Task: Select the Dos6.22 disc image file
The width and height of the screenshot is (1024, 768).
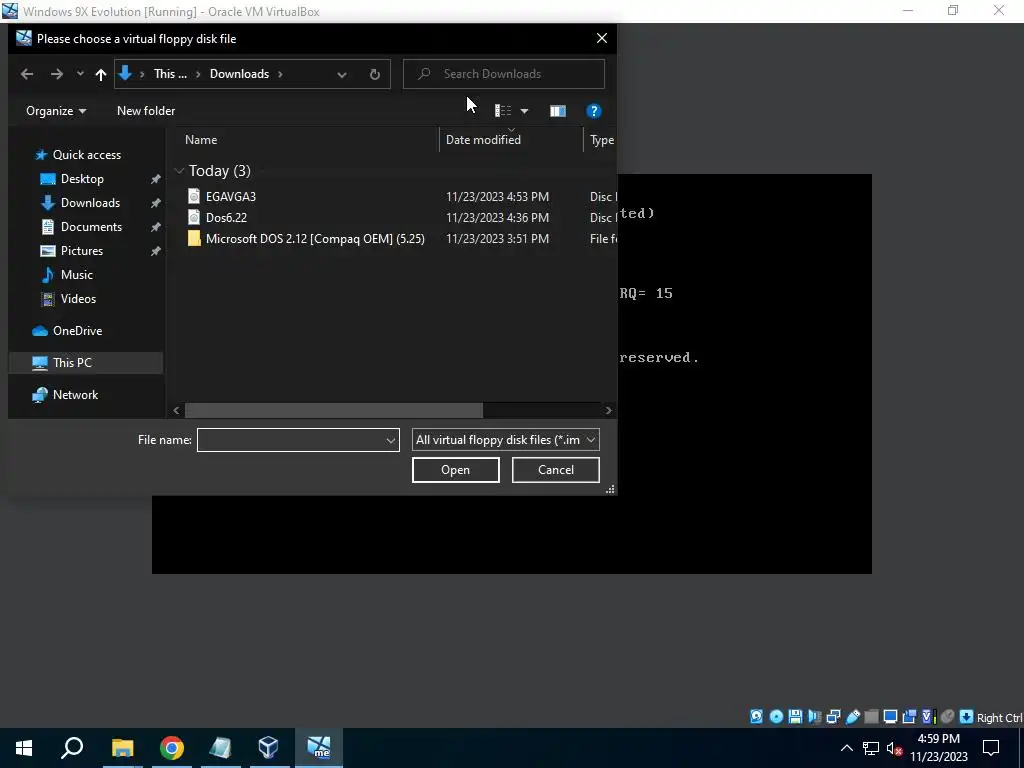Action: click(226, 217)
